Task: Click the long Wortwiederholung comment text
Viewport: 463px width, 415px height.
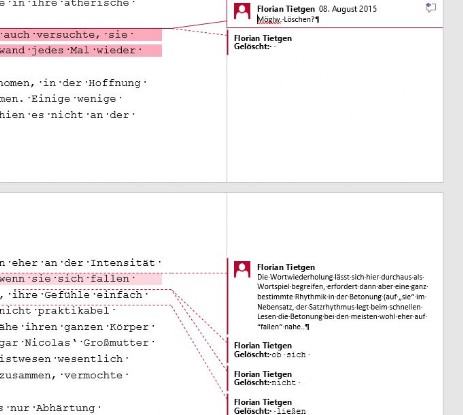Action: [x=342, y=302]
